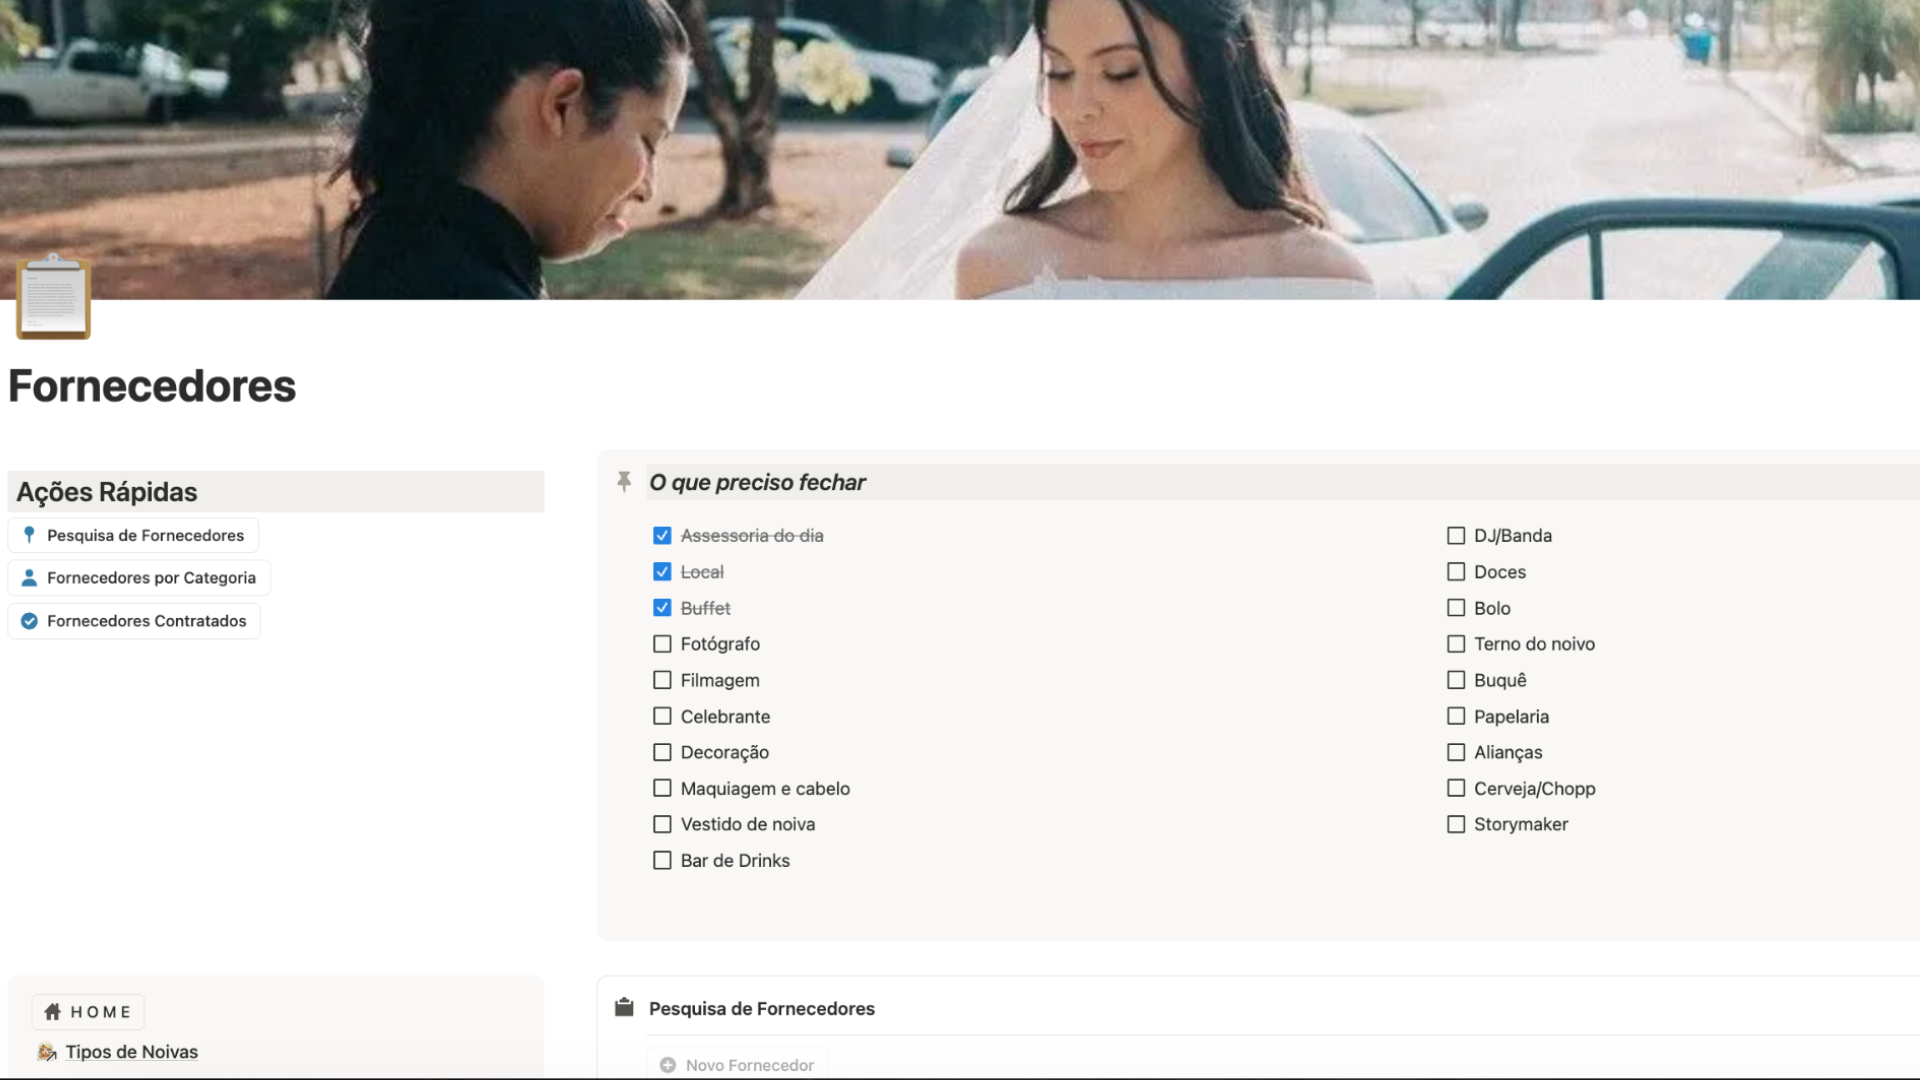Click the Tipos de Noivas emoji icon
Image resolution: width=1920 pixels, height=1080 pixels.
[47, 1052]
